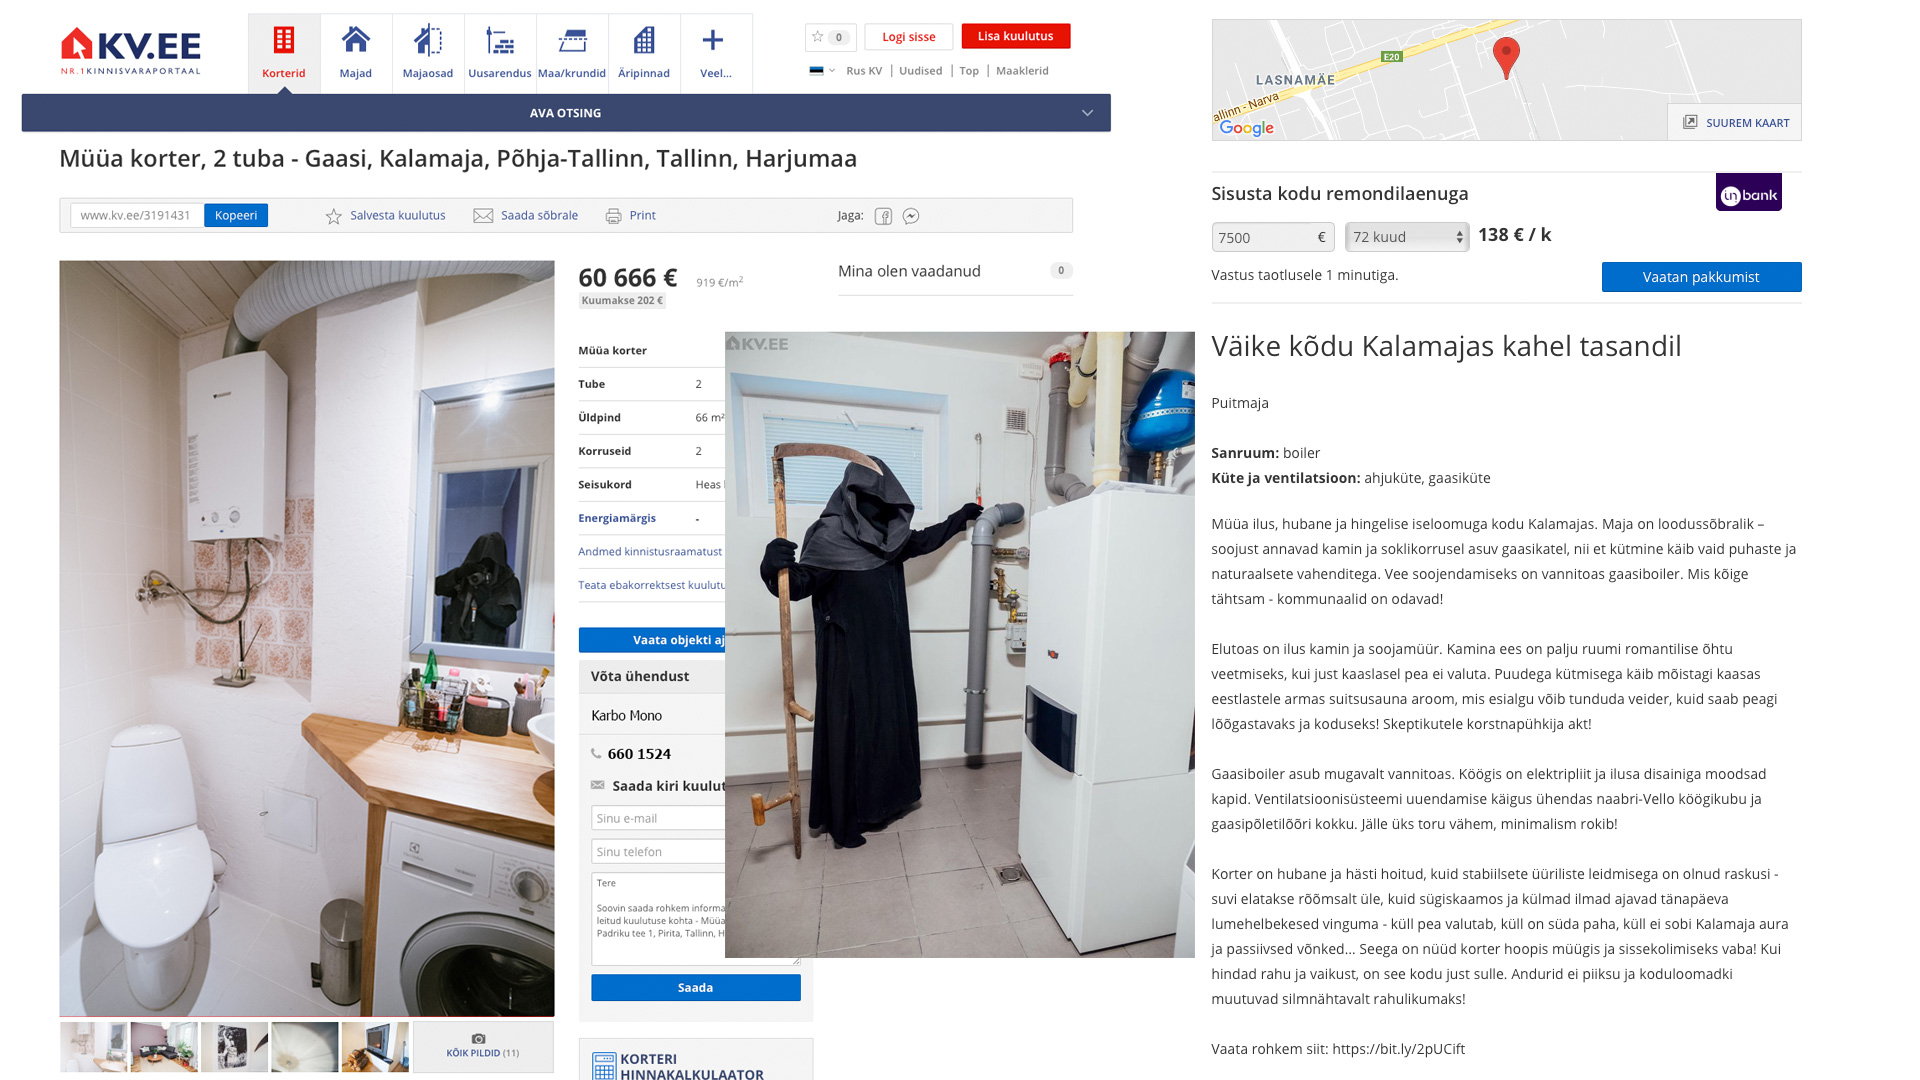Open KÕIK PILDID all photos thumbnail
Image resolution: width=1920 pixels, height=1080 pixels.
coord(483,1046)
